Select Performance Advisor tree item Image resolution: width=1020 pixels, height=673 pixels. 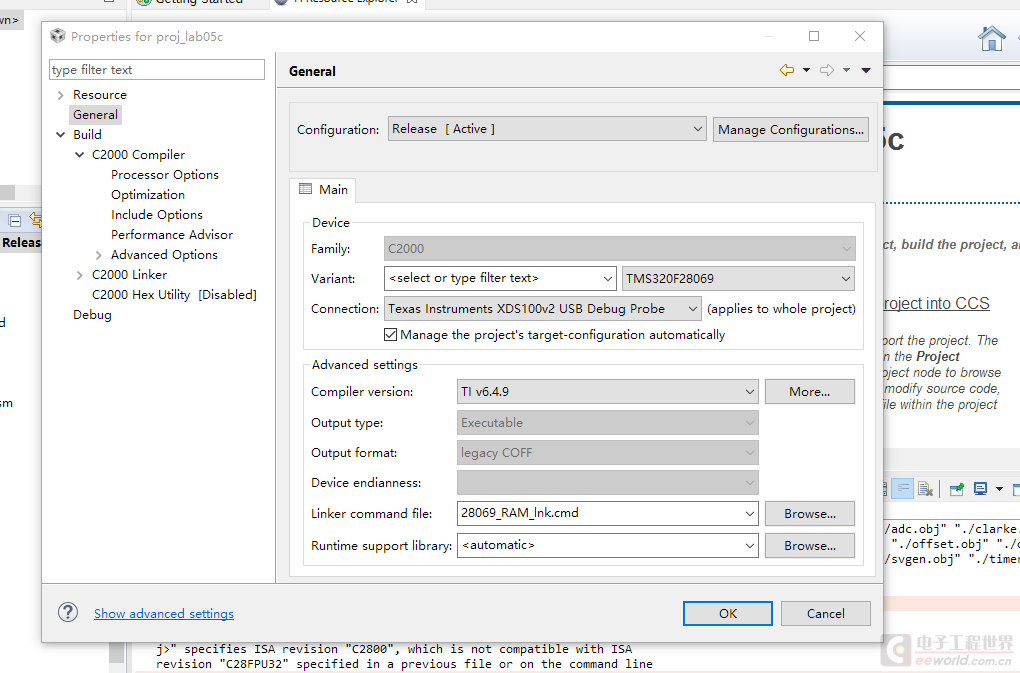tap(172, 235)
